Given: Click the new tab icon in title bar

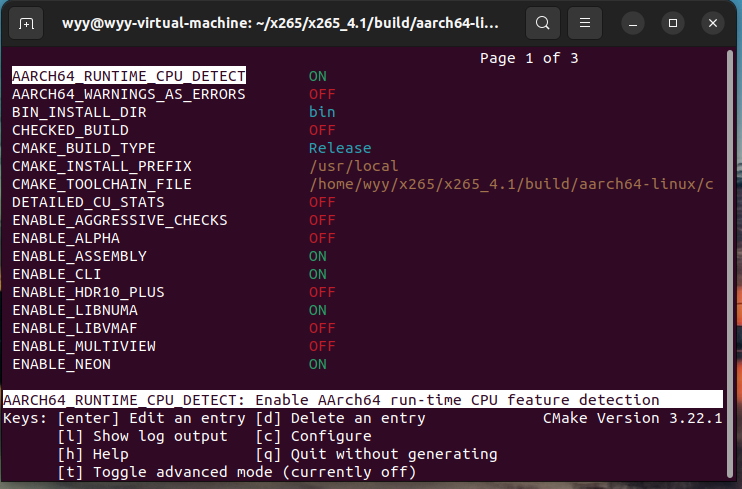Looking at the screenshot, I should point(26,22).
